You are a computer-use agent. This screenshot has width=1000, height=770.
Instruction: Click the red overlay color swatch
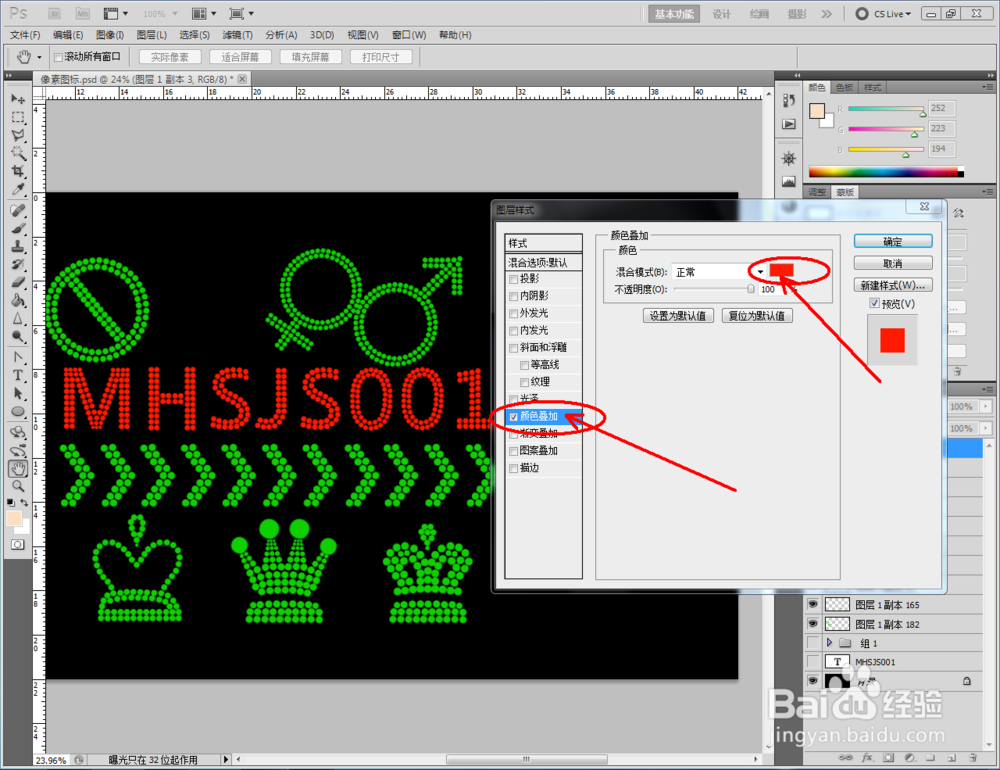pos(781,270)
